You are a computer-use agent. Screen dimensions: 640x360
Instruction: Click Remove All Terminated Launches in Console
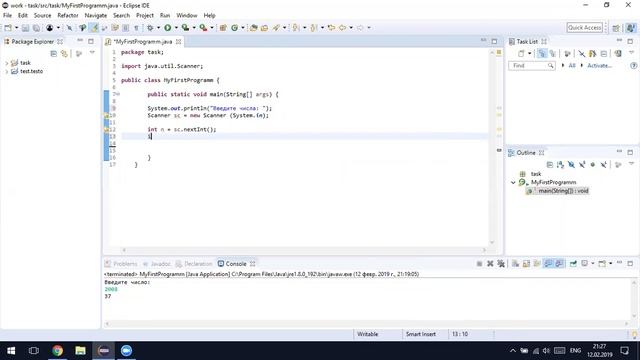501,264
